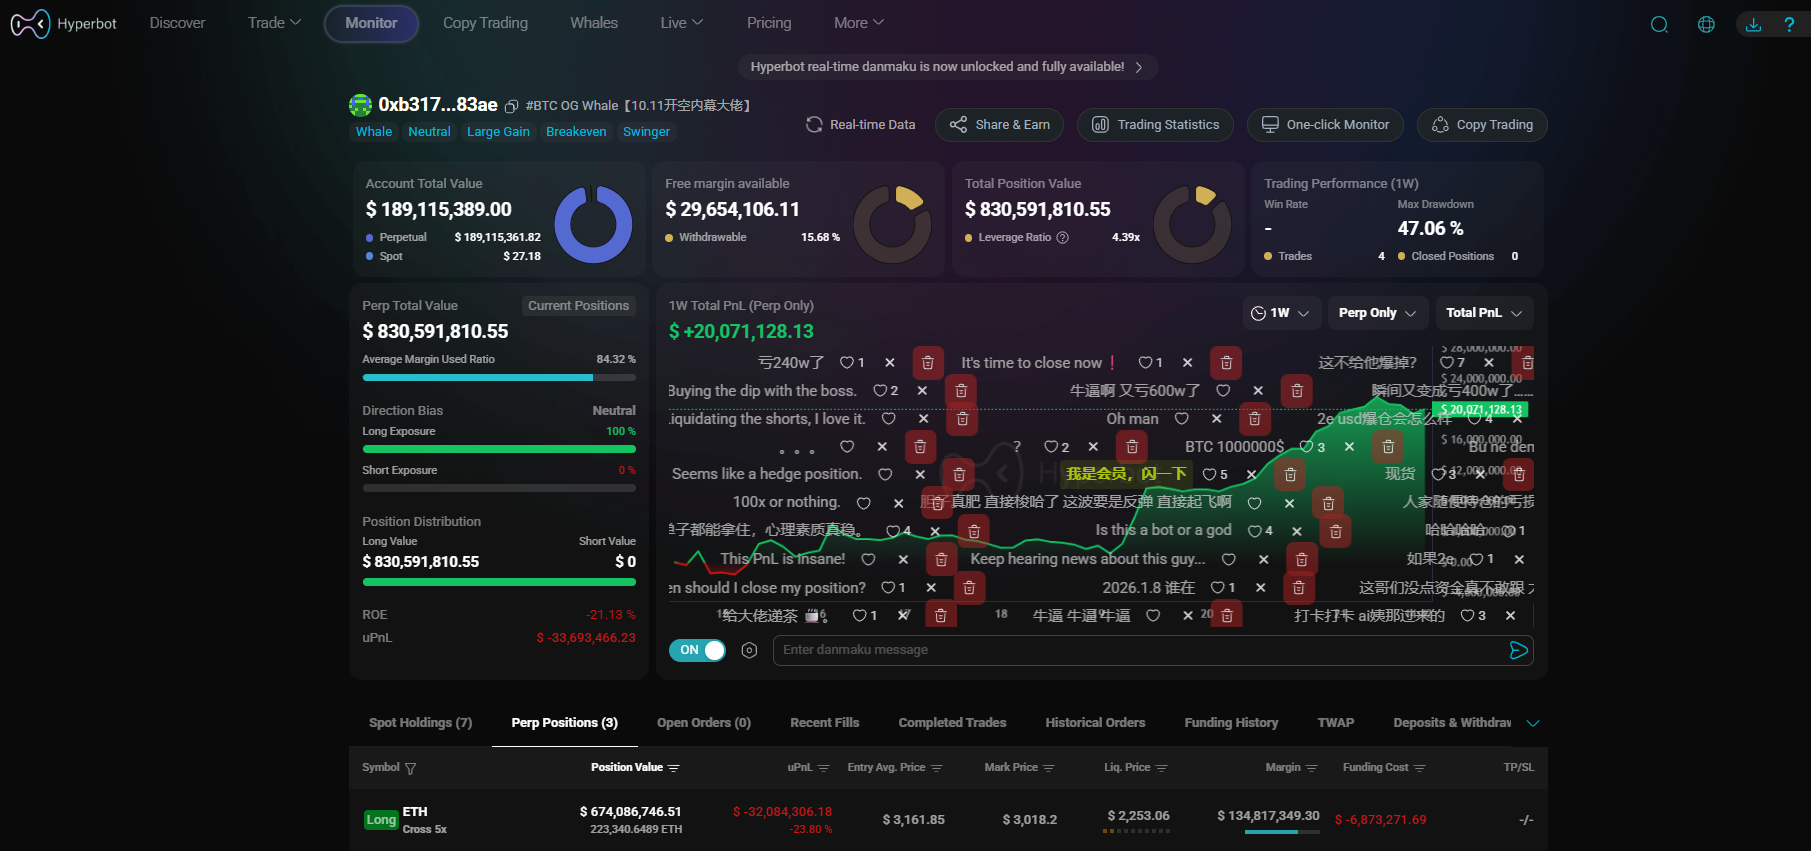Expand the Perp Only dropdown
The image size is (1811, 851).
(1377, 313)
